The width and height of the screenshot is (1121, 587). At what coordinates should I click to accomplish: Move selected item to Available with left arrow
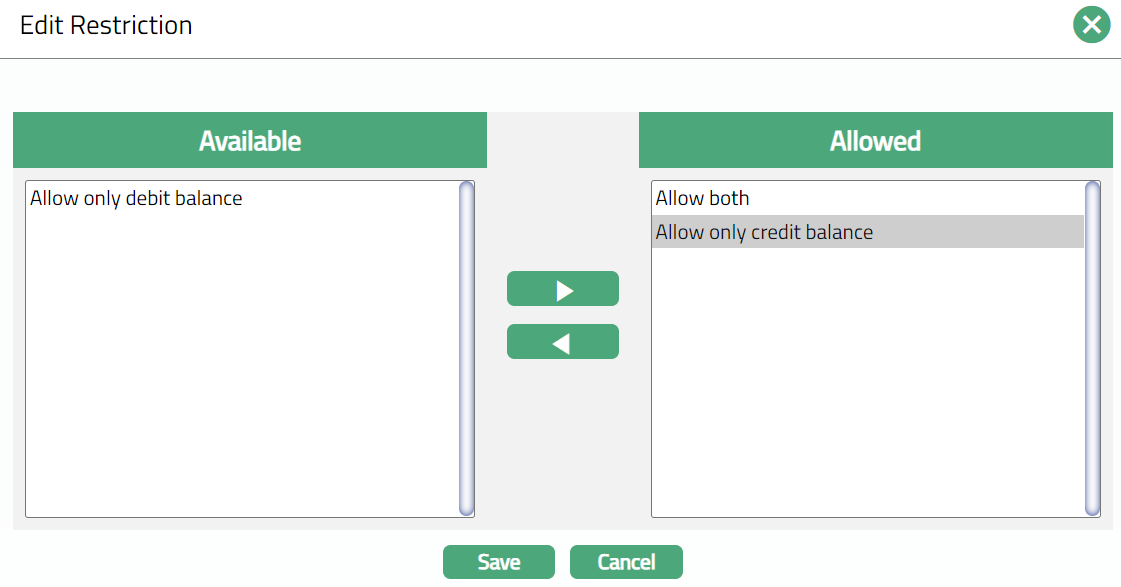point(563,342)
